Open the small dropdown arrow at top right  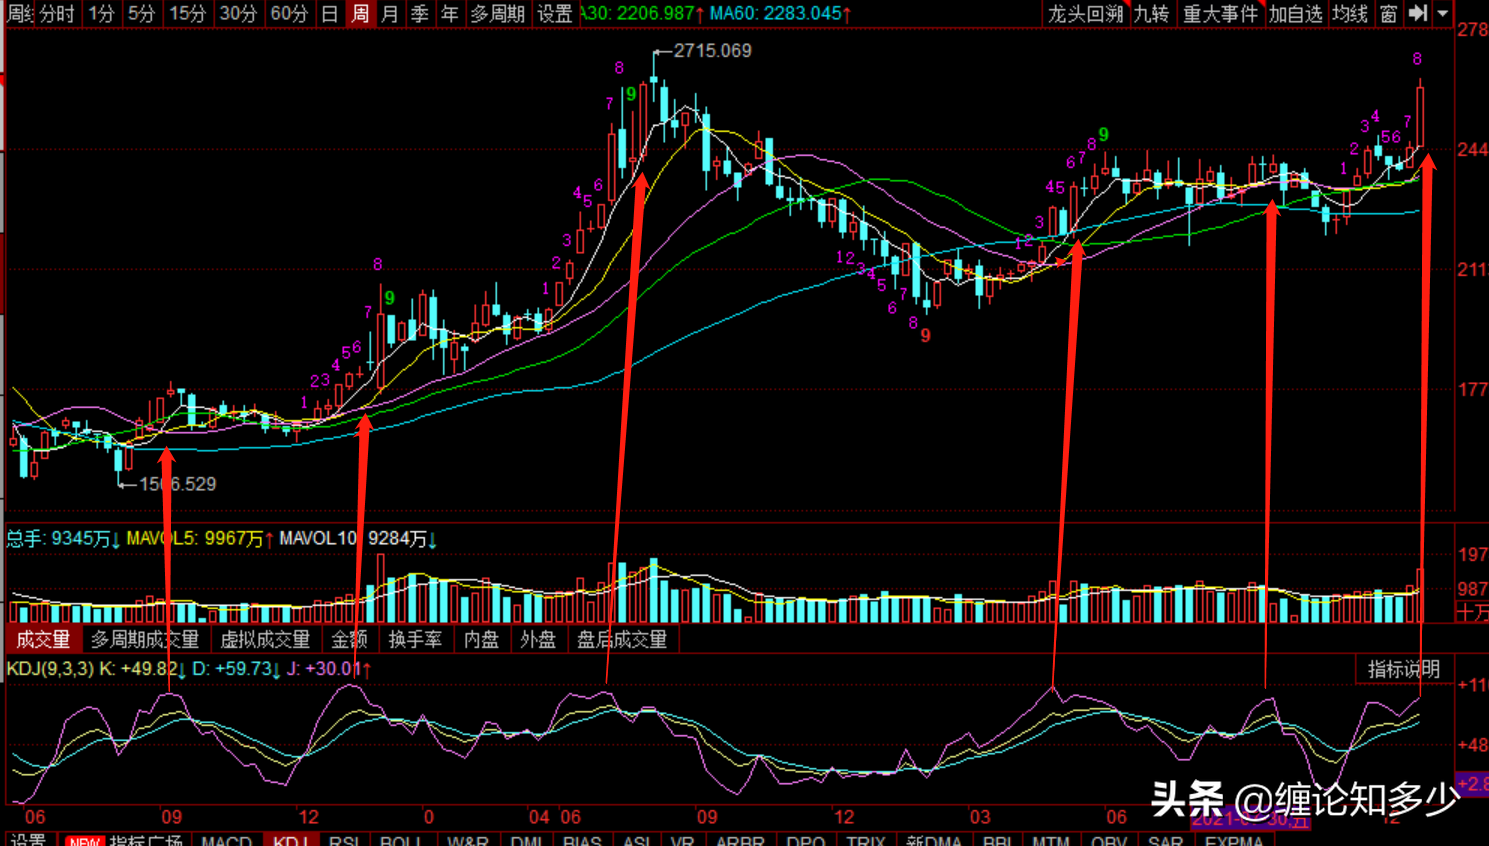[x=1443, y=13]
